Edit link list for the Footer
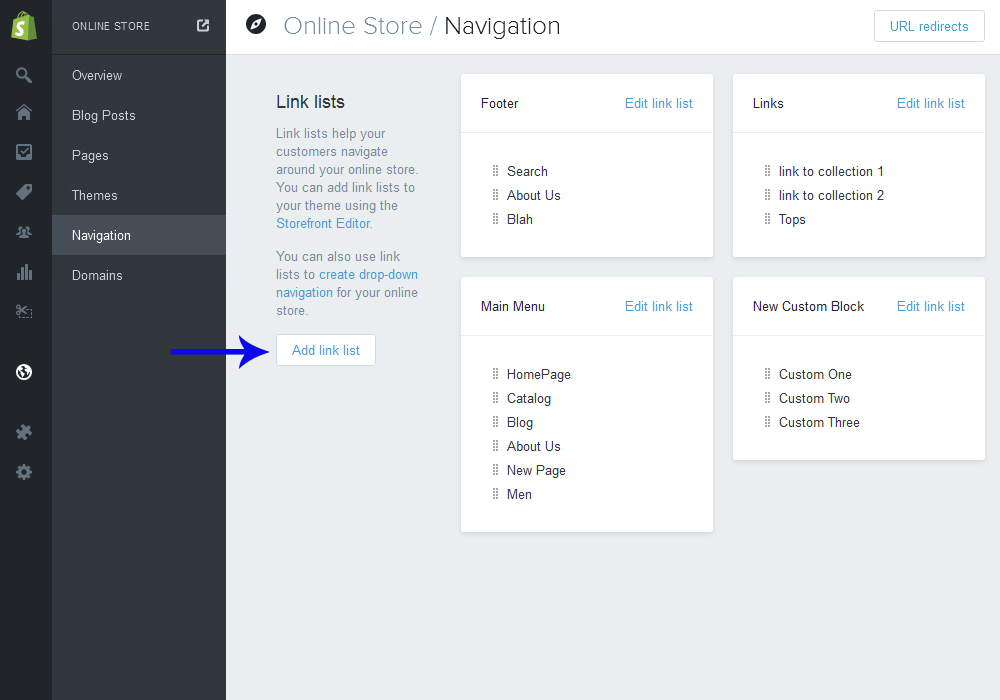The width and height of the screenshot is (1000, 700). click(658, 103)
